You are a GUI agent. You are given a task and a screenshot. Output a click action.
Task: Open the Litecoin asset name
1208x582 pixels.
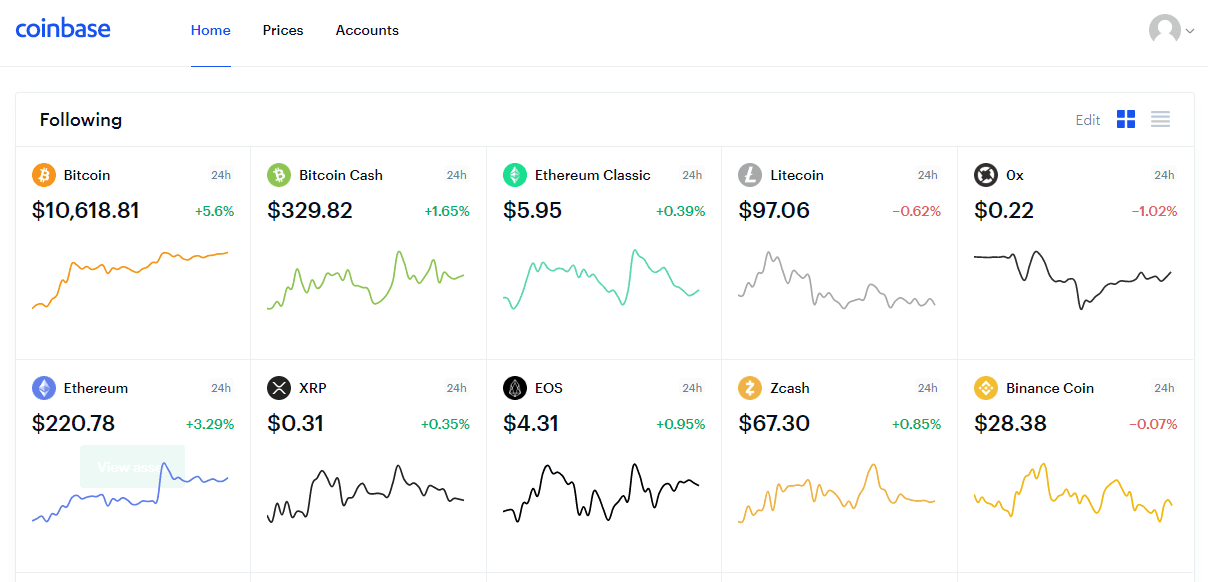[797, 175]
